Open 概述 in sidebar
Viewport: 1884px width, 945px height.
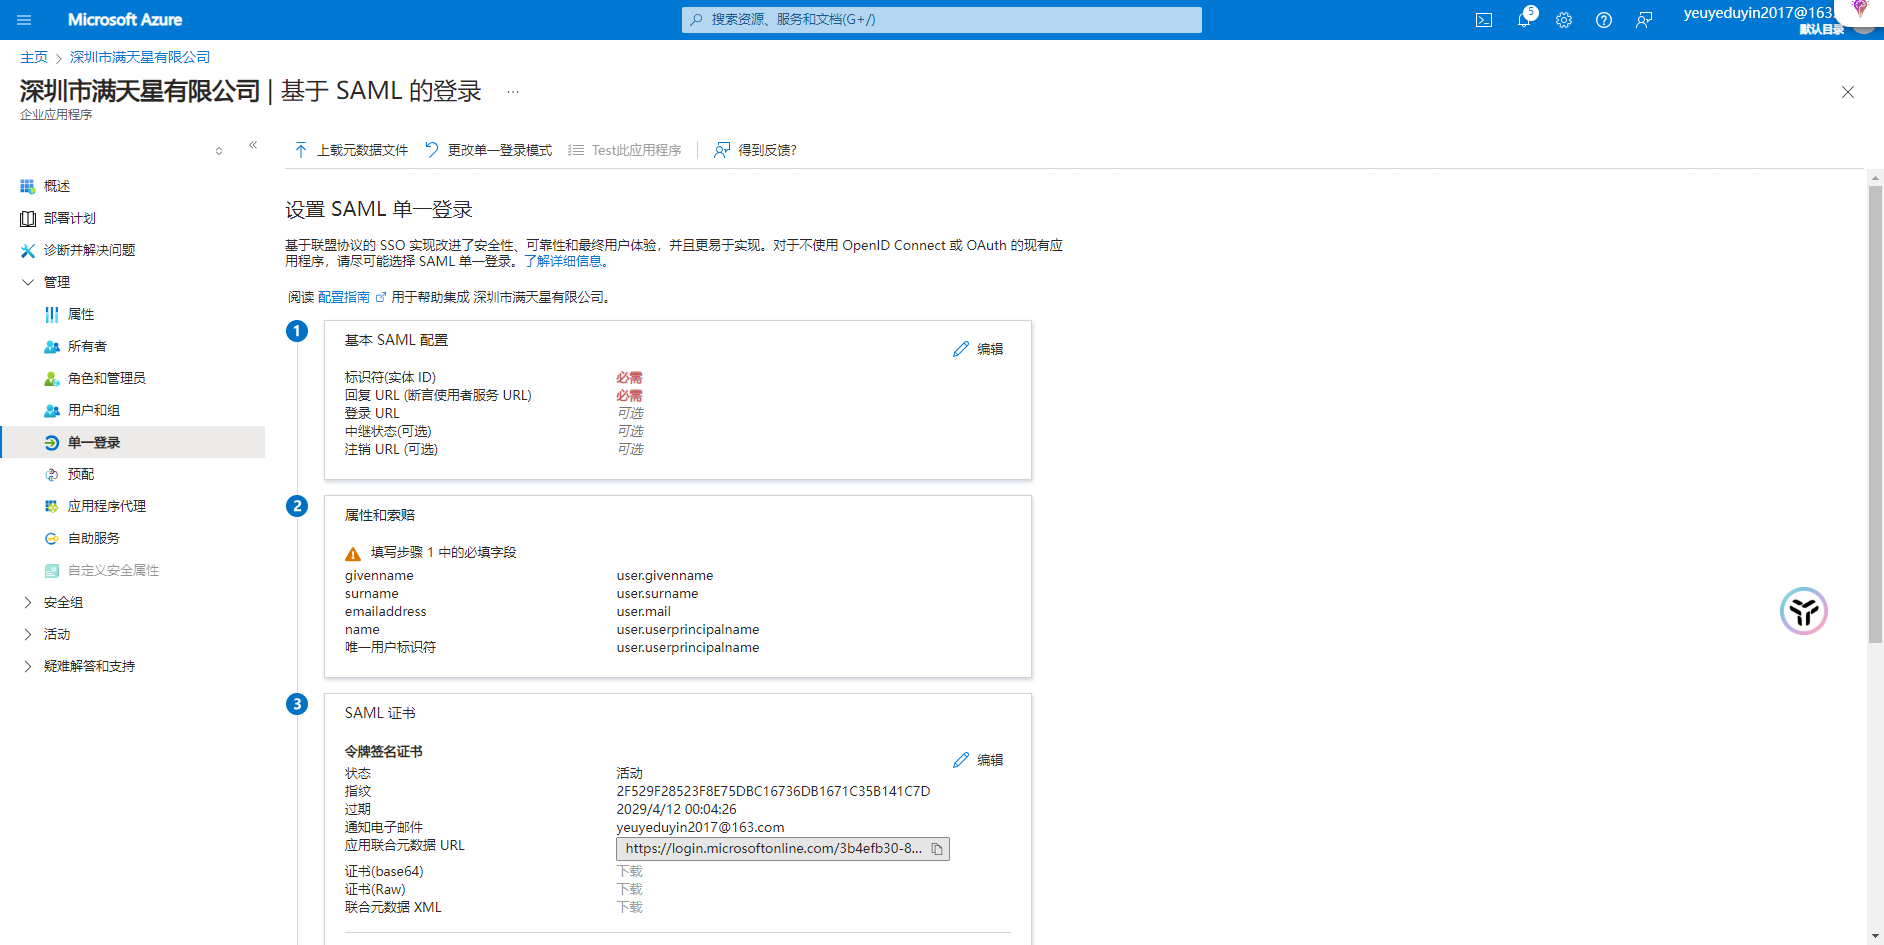(57, 186)
